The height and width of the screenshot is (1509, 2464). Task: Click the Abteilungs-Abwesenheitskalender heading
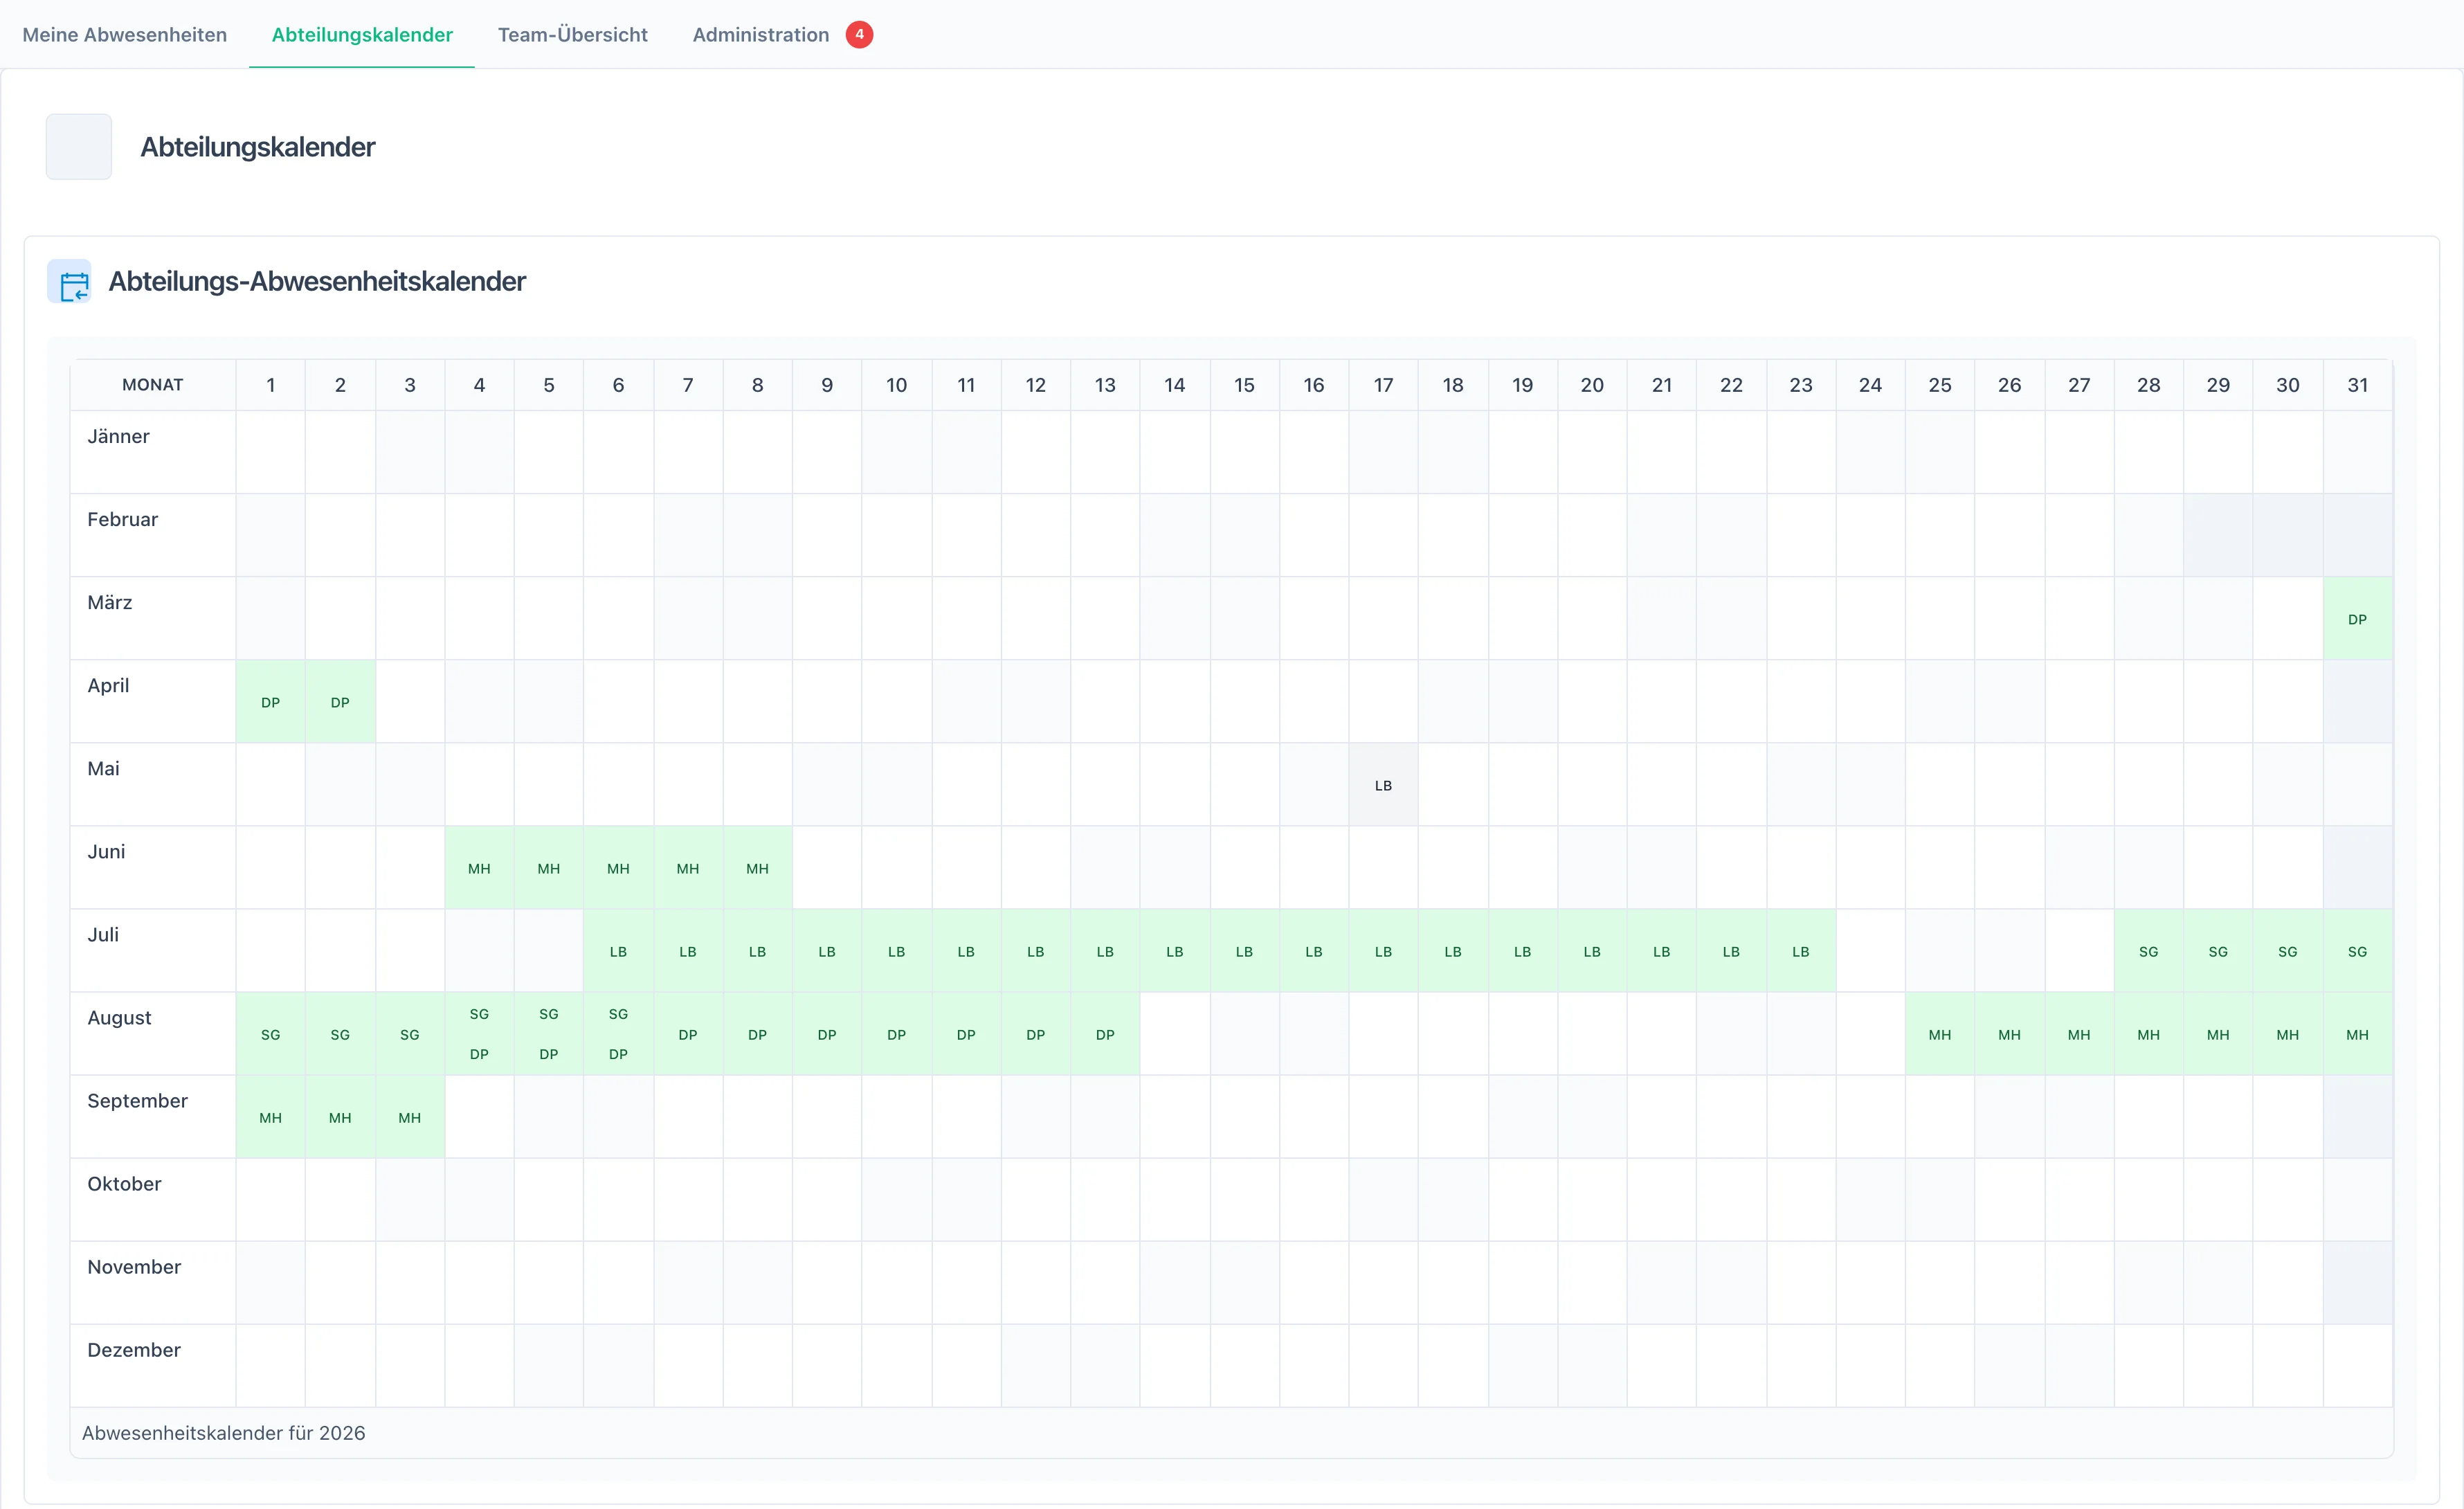[317, 281]
